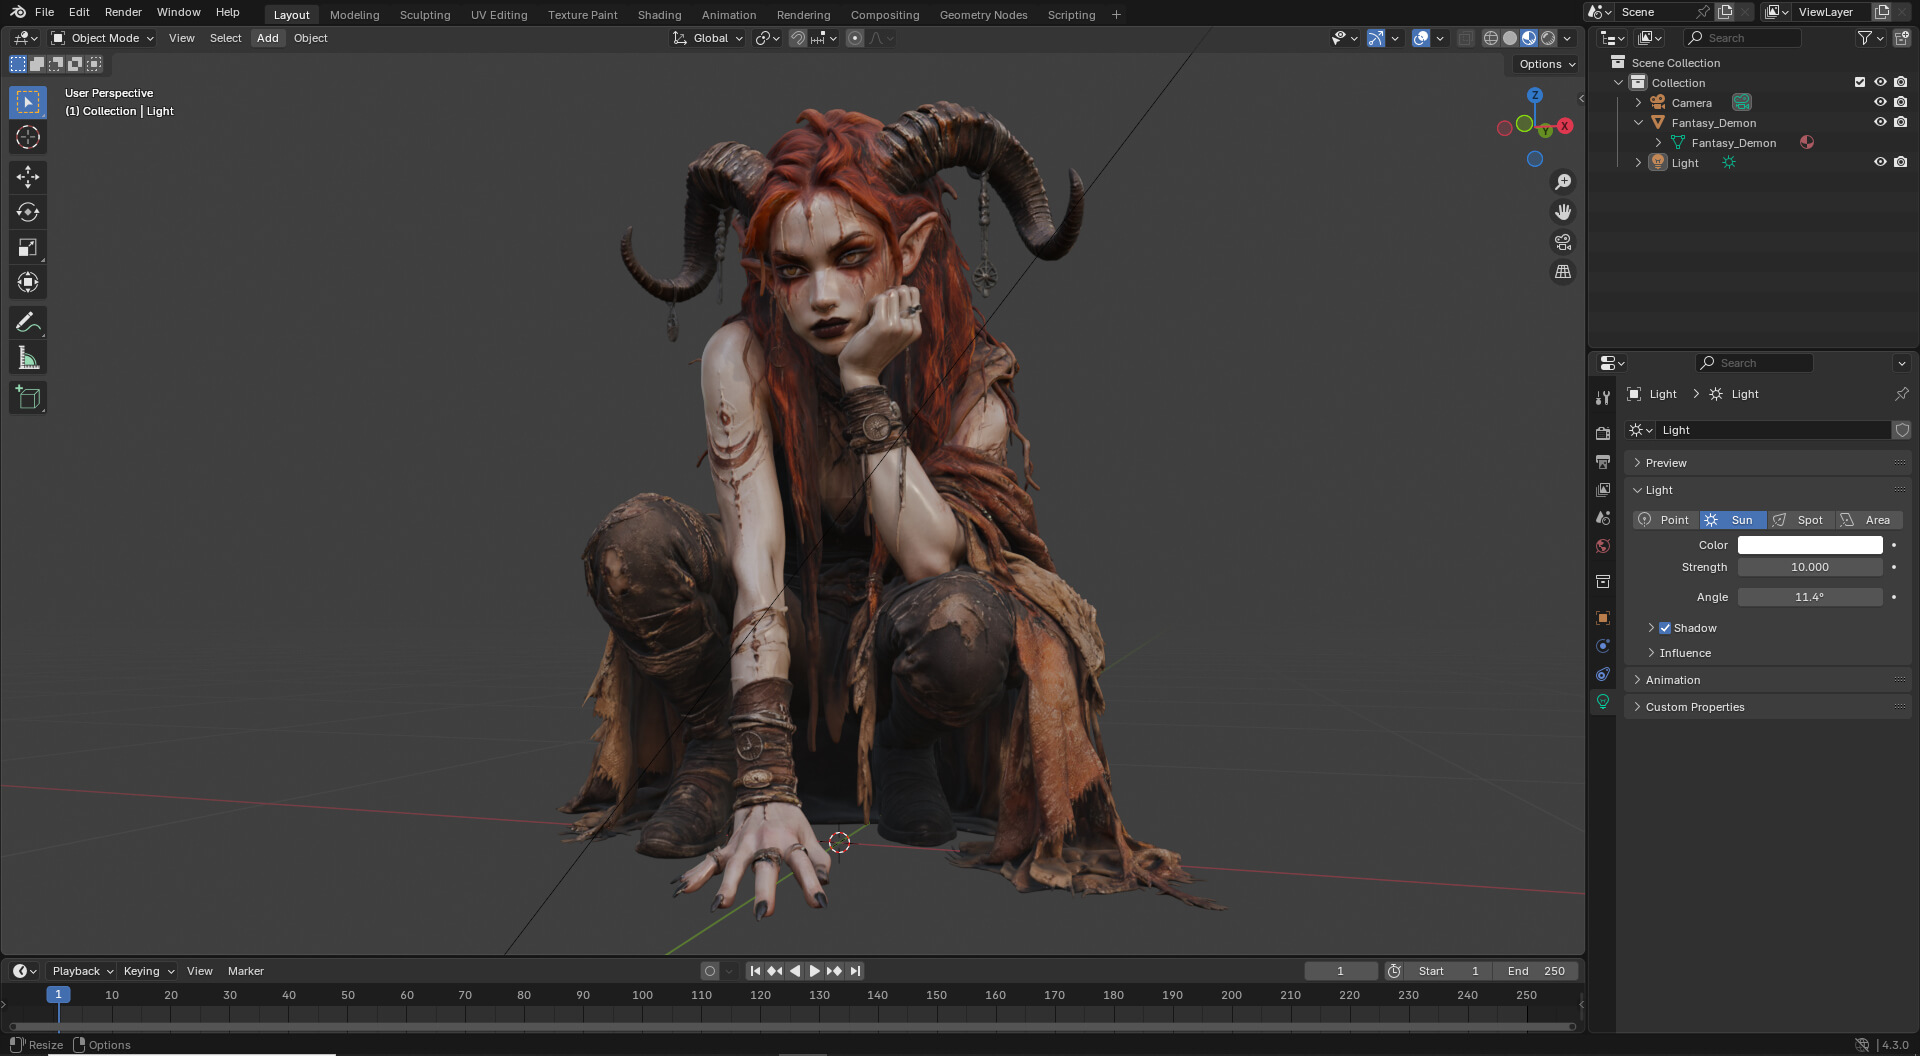Switch to Geometry Nodes workspace tab
Screen dimensions: 1920x1056
pos(983,15)
